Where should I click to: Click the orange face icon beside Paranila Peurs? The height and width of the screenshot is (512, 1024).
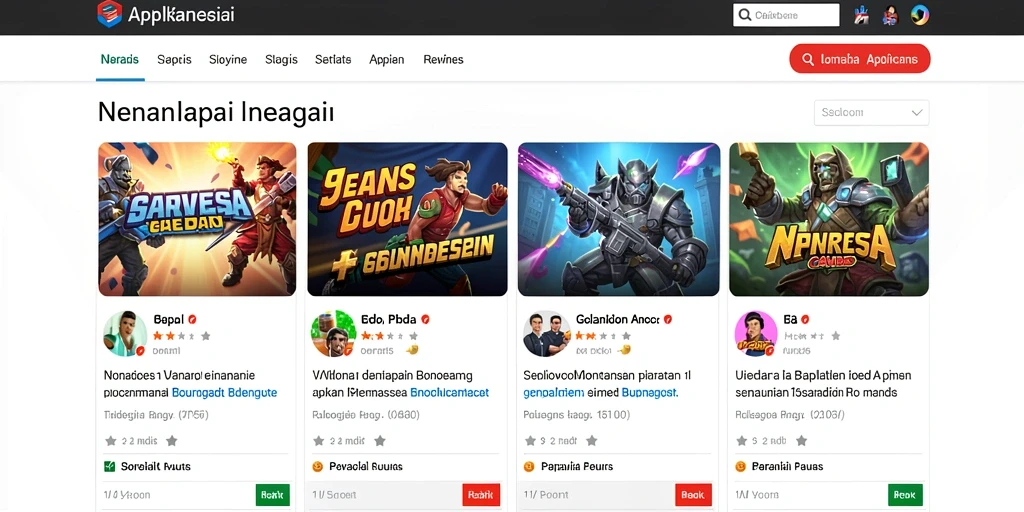pos(529,466)
